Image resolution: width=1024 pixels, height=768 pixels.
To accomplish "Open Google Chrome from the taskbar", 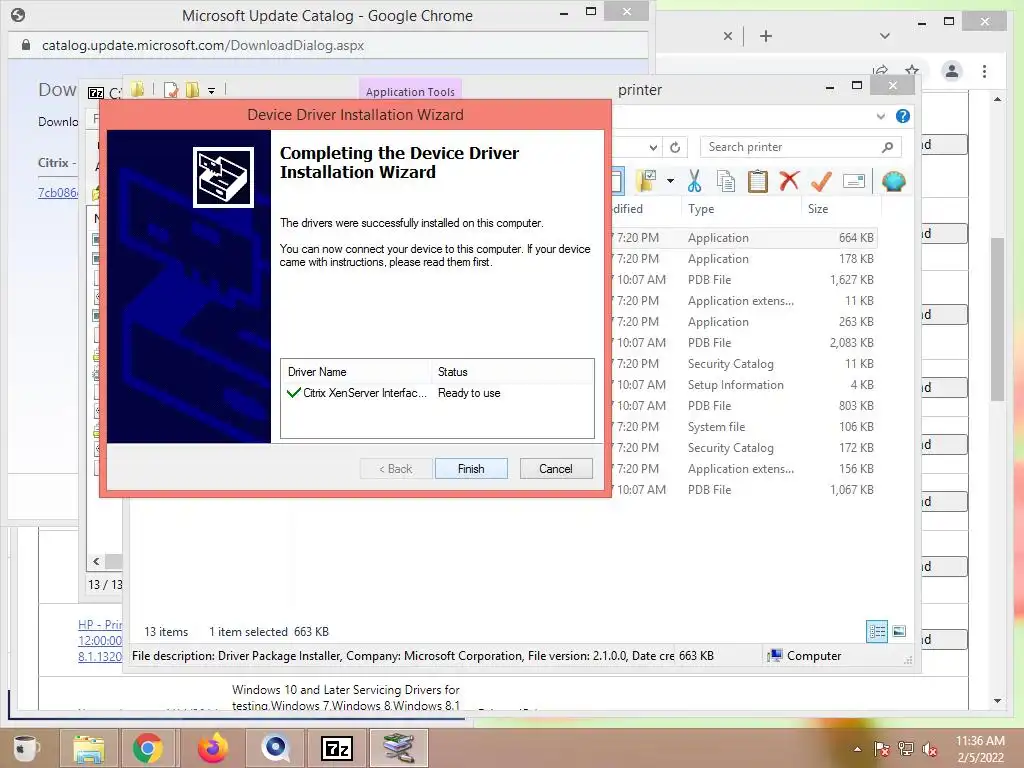I will (148, 748).
